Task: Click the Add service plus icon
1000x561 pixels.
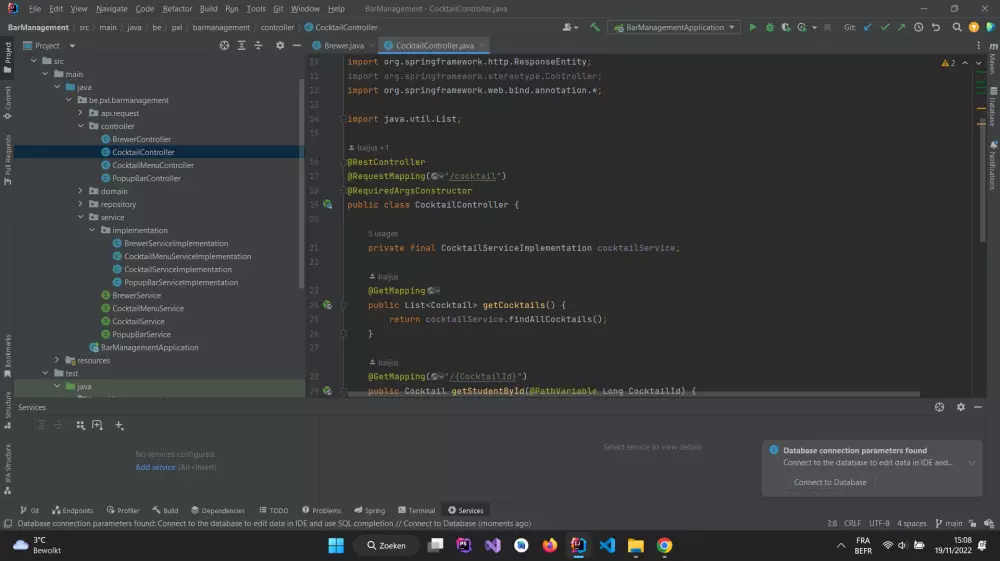Action: click(119, 425)
